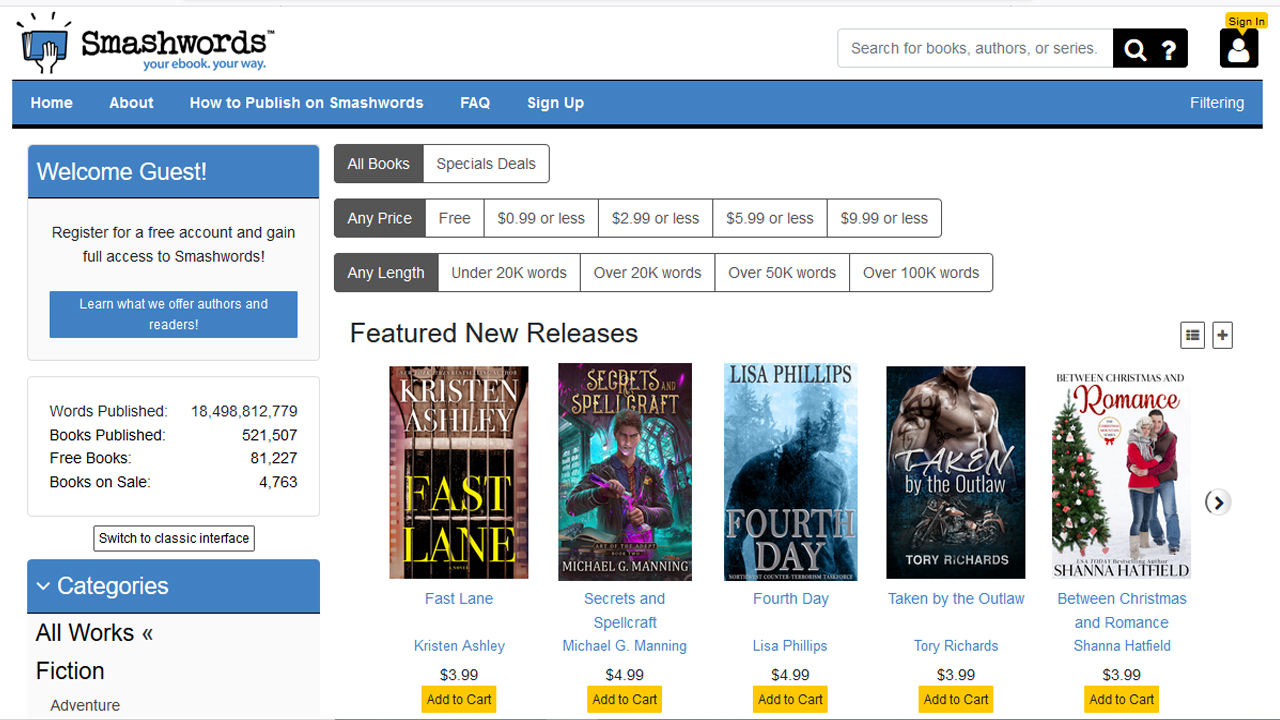Viewport: 1280px width, 720px height.
Task: Add Secrets and Spellcraft to cart
Action: point(625,699)
